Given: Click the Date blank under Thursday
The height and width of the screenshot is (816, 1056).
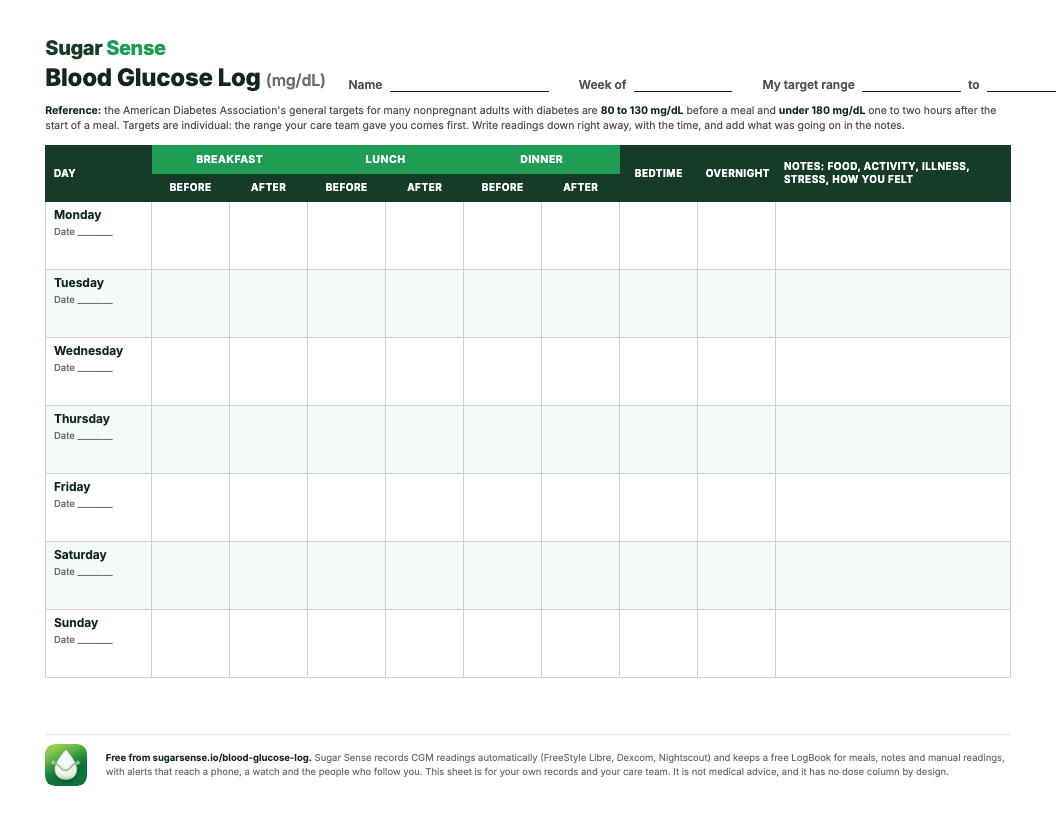Looking at the screenshot, I should (95, 438).
